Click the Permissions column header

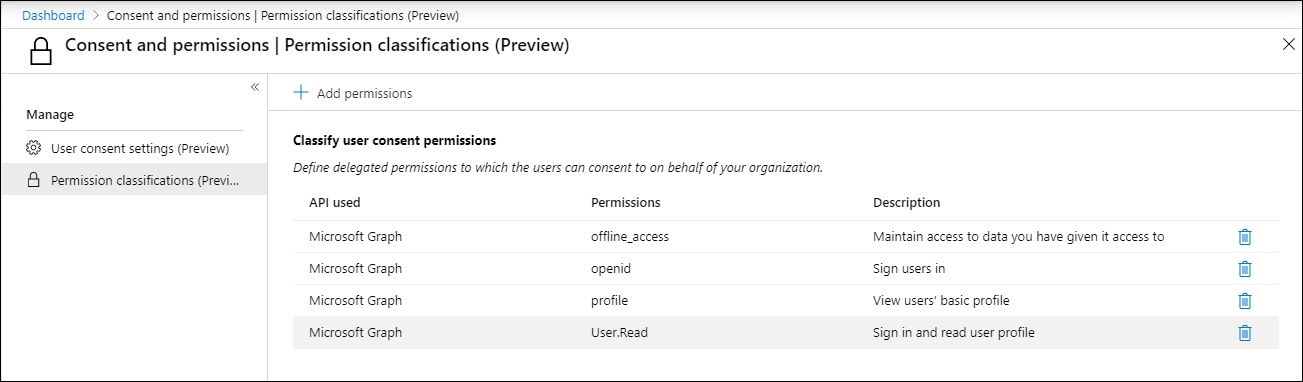click(x=626, y=202)
